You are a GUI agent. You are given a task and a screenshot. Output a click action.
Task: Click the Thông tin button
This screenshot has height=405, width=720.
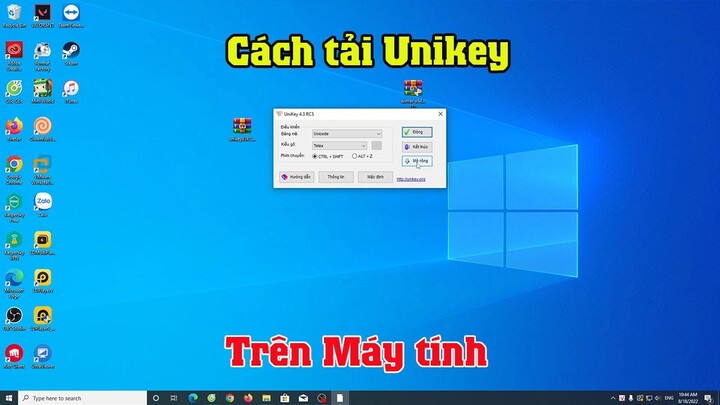(336, 177)
